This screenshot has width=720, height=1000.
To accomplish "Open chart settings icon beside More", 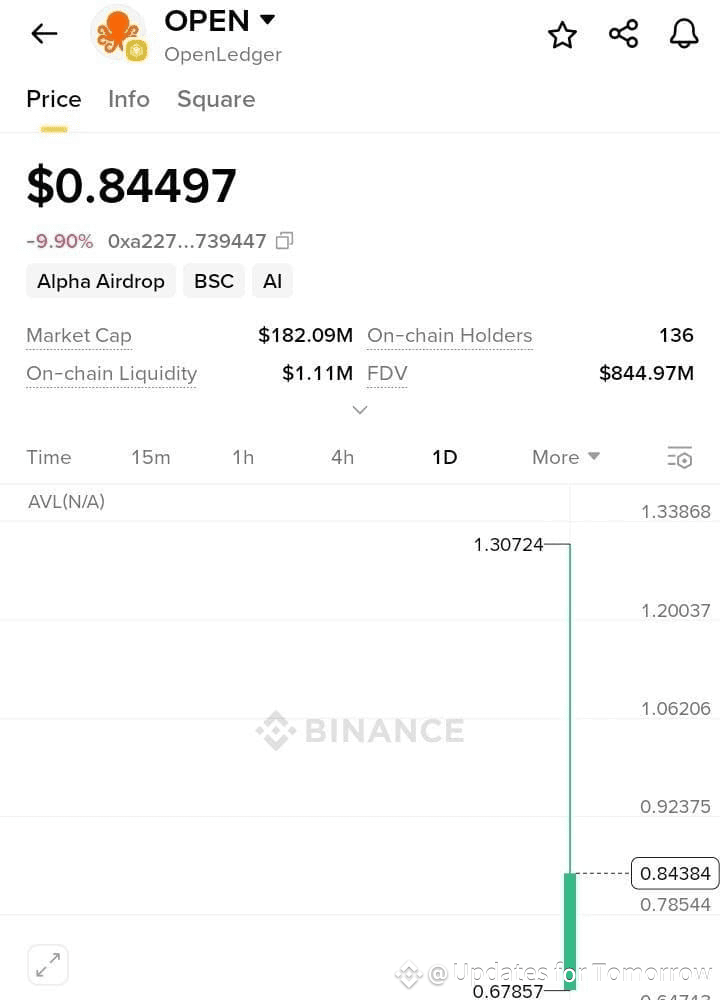I will pyautogui.click(x=680, y=457).
